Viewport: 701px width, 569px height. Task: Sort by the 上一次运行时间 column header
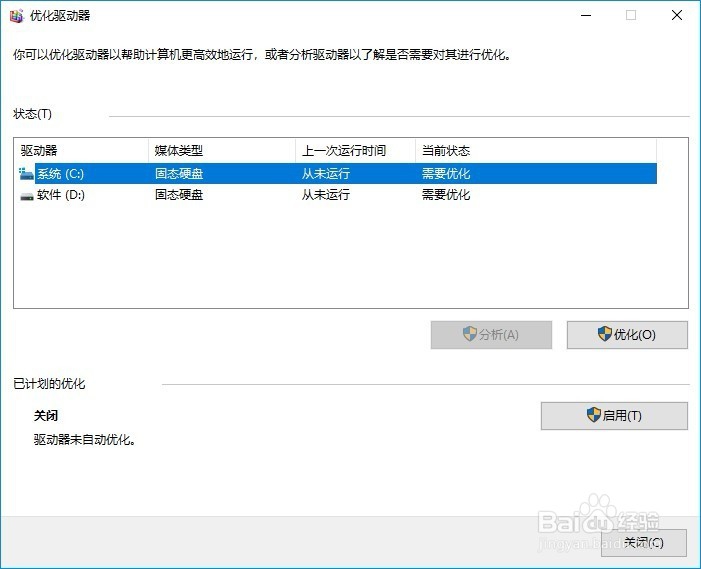point(355,151)
